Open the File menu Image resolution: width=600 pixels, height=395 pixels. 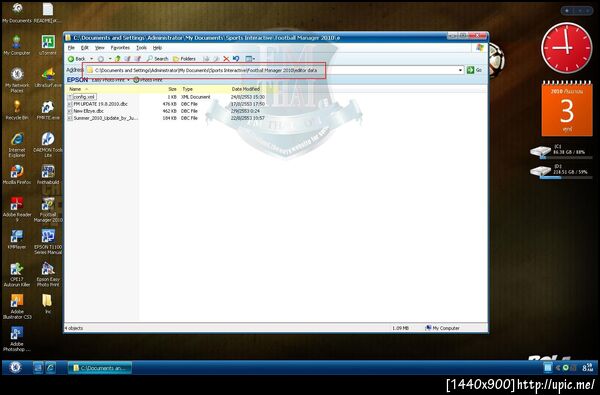[71, 48]
